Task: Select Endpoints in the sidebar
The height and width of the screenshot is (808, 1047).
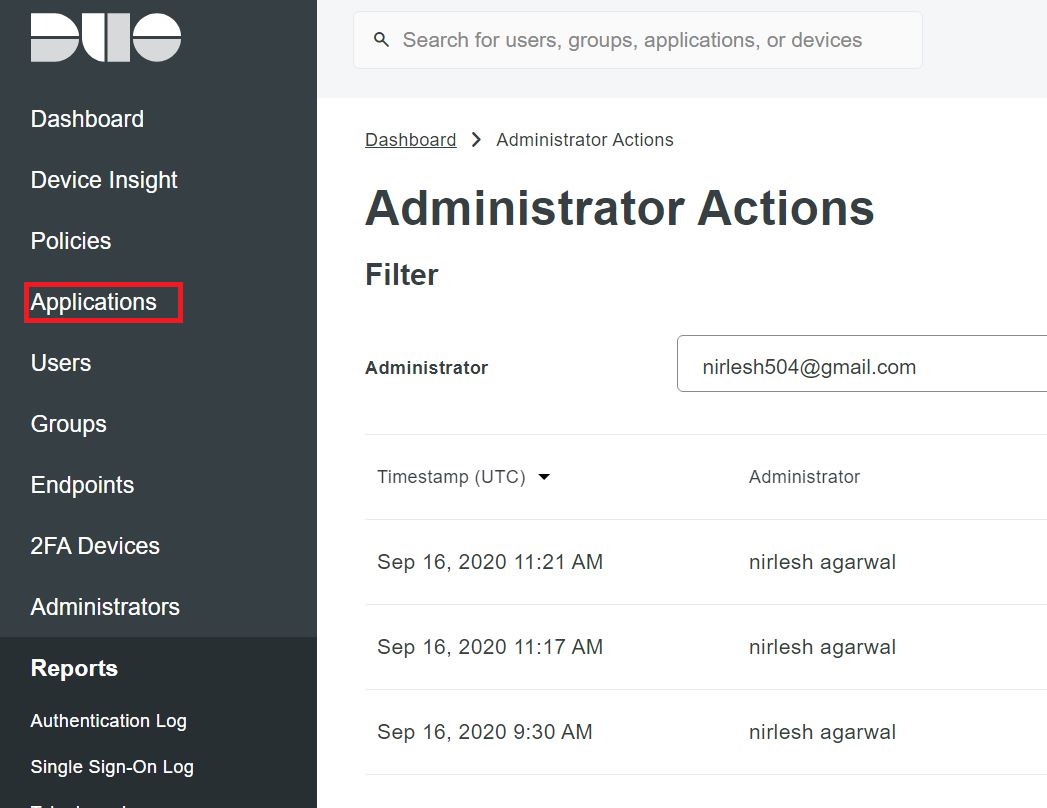Action: (x=82, y=485)
